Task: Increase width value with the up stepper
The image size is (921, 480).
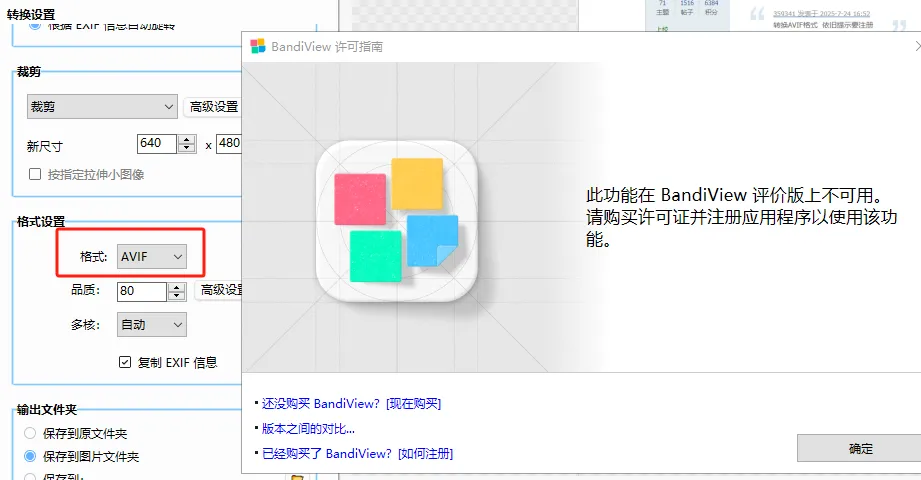Action: [187, 139]
